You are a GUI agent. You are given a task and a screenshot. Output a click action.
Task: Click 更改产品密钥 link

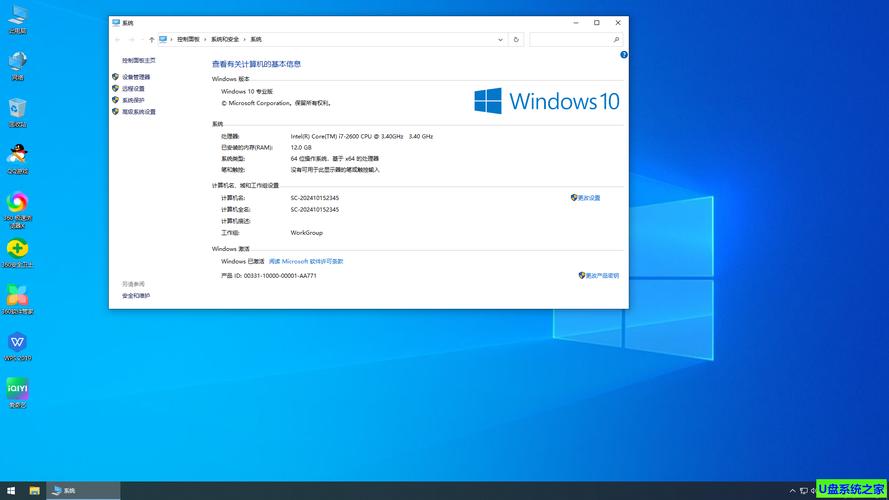(x=601, y=275)
